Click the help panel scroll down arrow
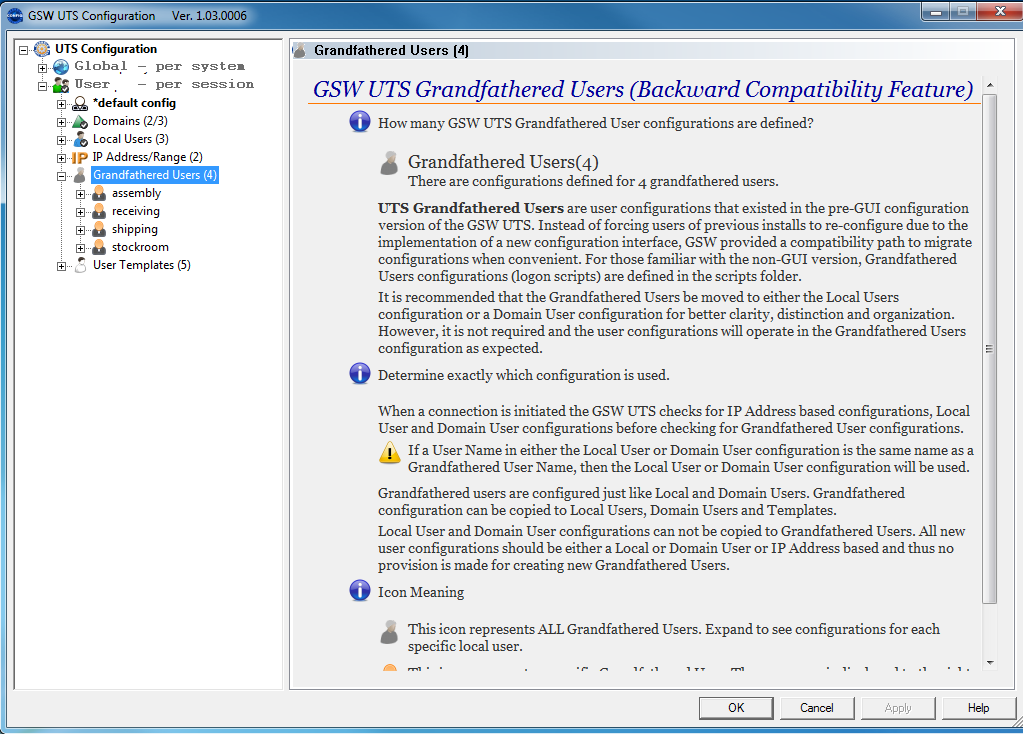Image resolution: width=1023 pixels, height=734 pixels. pos(990,663)
